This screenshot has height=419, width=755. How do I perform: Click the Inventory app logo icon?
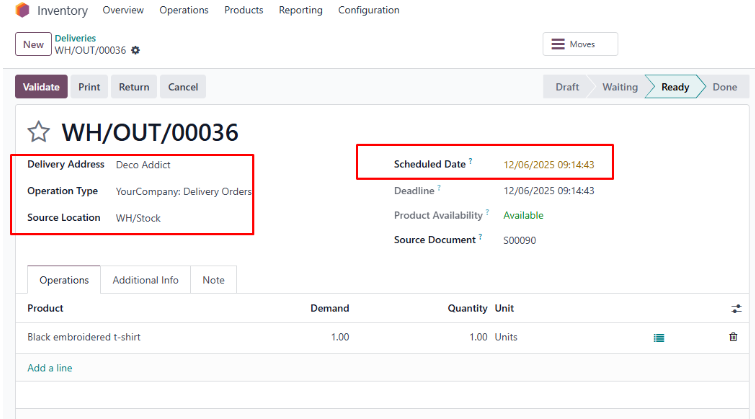tap(22, 11)
